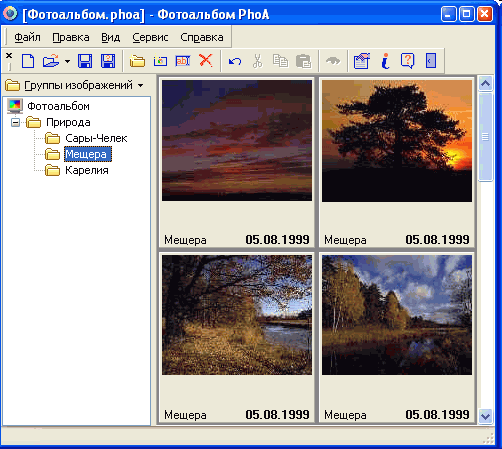Click the scrollbar down arrow in thumbnails
Viewport: 502px width, 449px height.
[x=485, y=416]
